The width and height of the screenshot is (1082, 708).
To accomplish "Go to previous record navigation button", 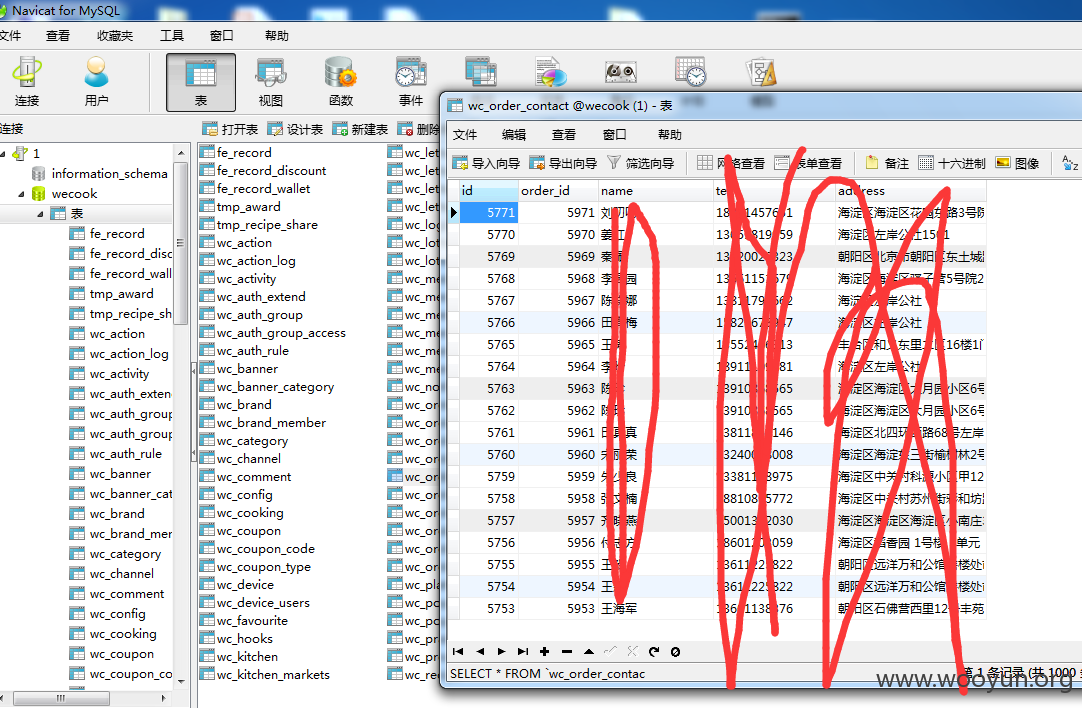I will (x=480, y=651).
